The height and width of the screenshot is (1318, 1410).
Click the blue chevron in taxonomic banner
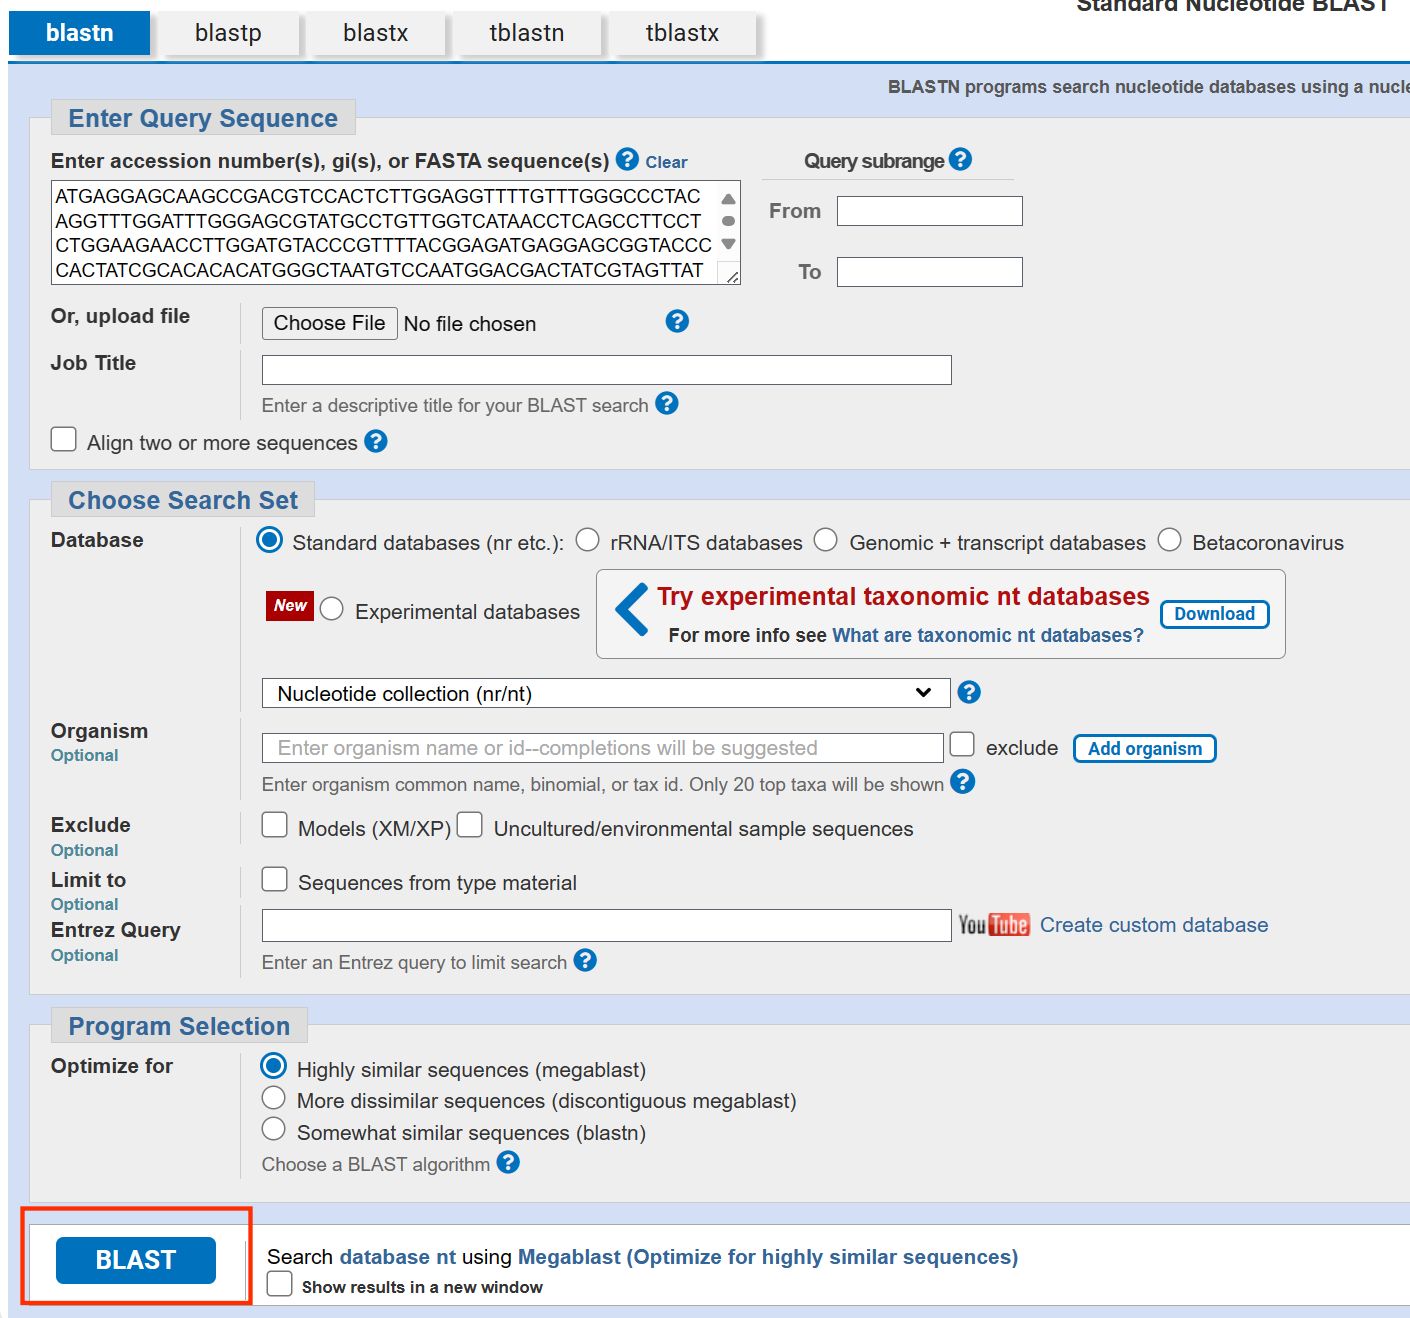[632, 610]
